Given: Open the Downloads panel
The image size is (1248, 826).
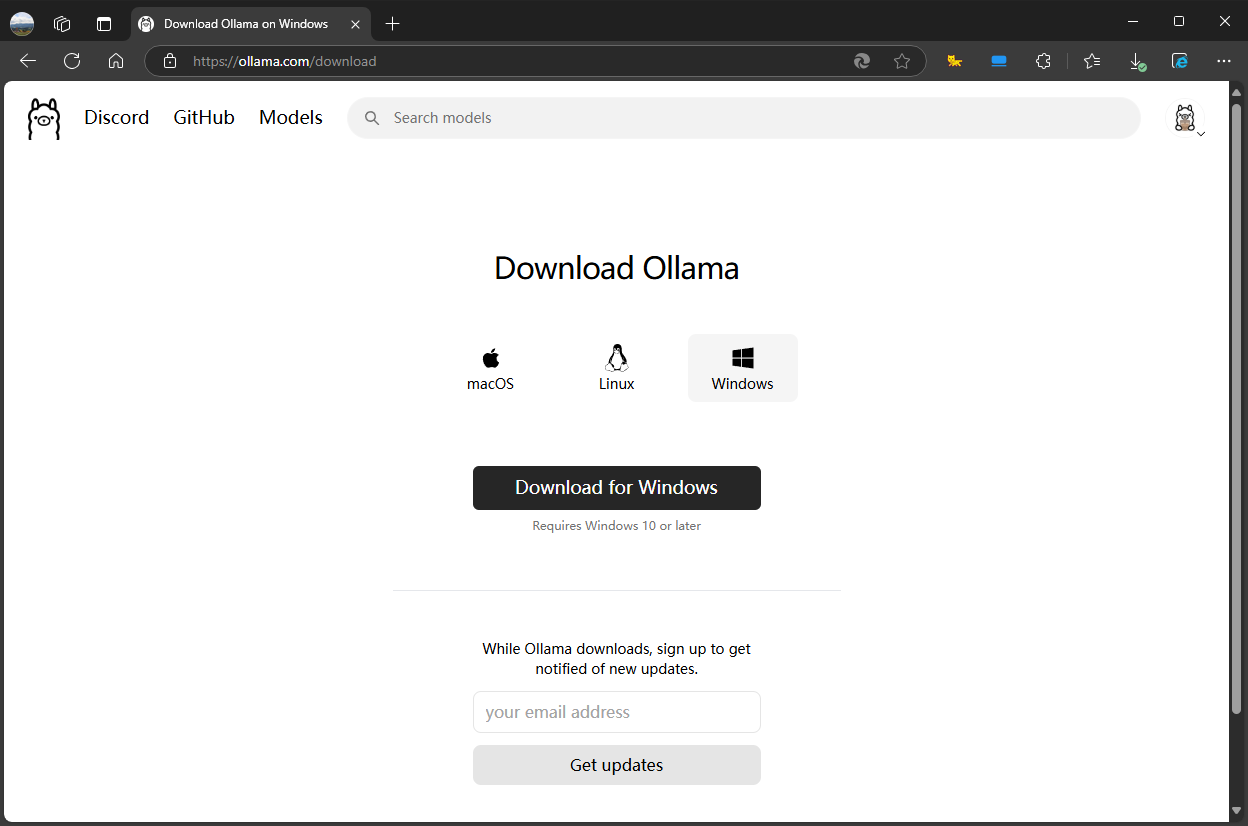Looking at the screenshot, I should [1137, 61].
